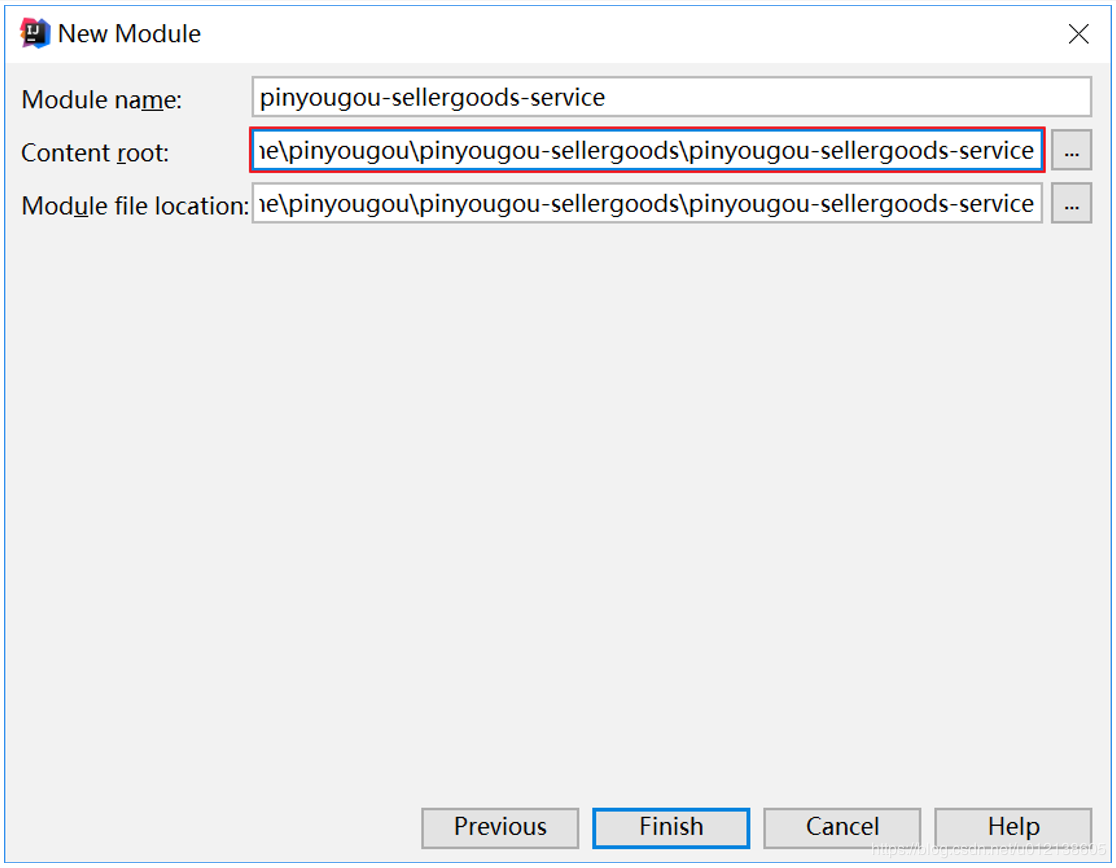Open the browse button for Module file location
This screenshot has height=868, width=1116.
pos(1071,204)
